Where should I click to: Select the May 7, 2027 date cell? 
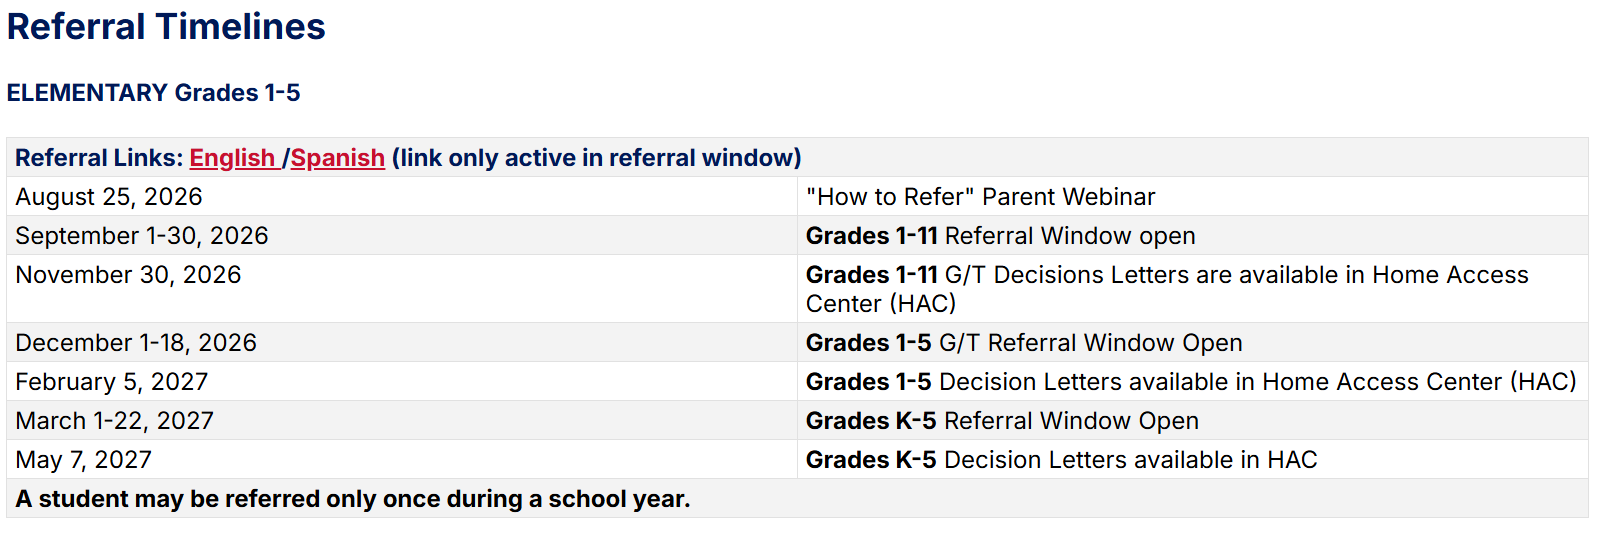(x=402, y=460)
